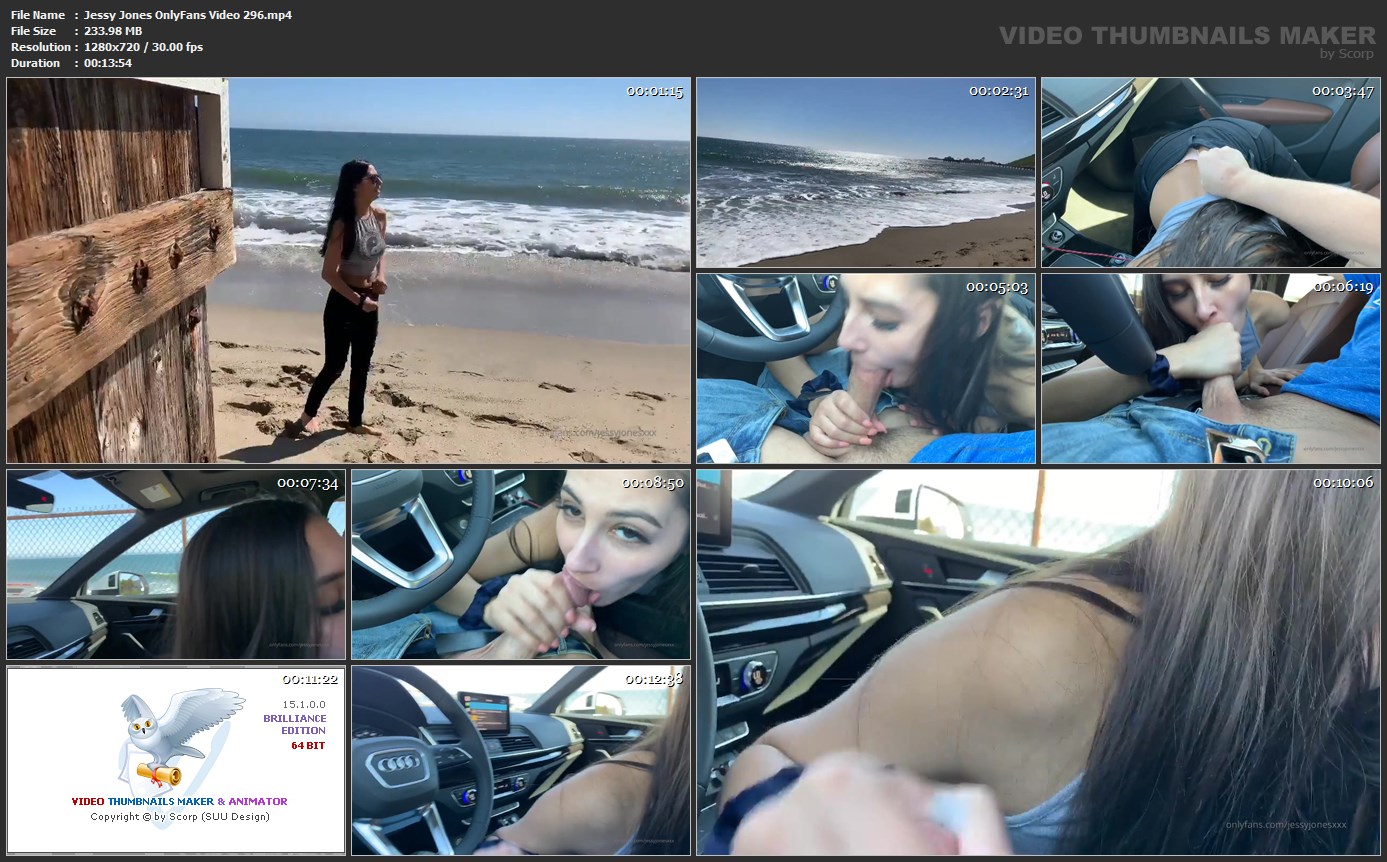This screenshot has height=862, width=1387.
Task: Click the 00:08:50 timestamp label
Action: click(x=654, y=483)
